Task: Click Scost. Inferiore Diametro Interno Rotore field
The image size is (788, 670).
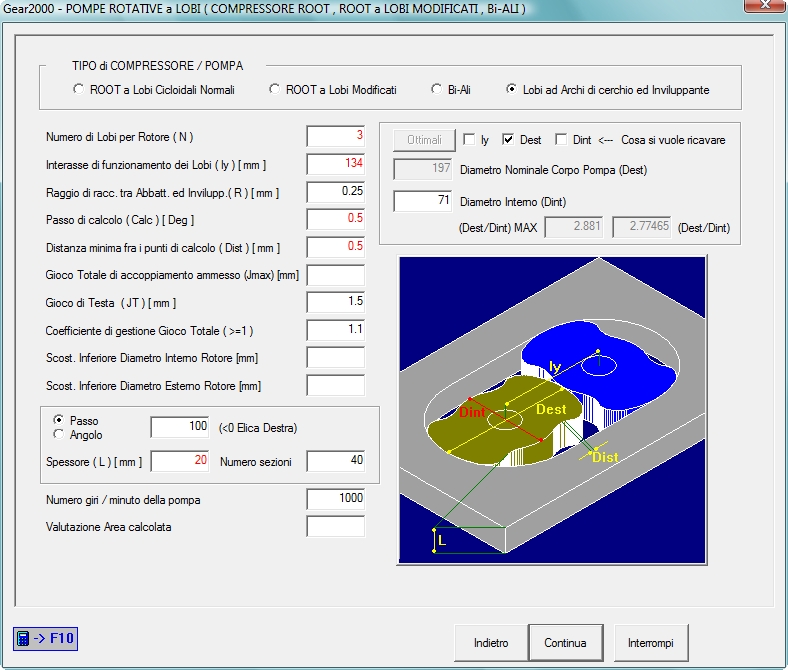Action: 336,358
